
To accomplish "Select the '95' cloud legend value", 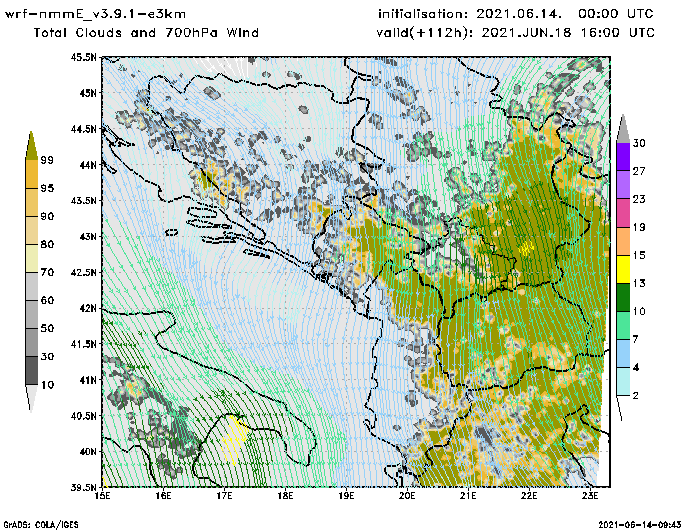I will tap(47, 188).
